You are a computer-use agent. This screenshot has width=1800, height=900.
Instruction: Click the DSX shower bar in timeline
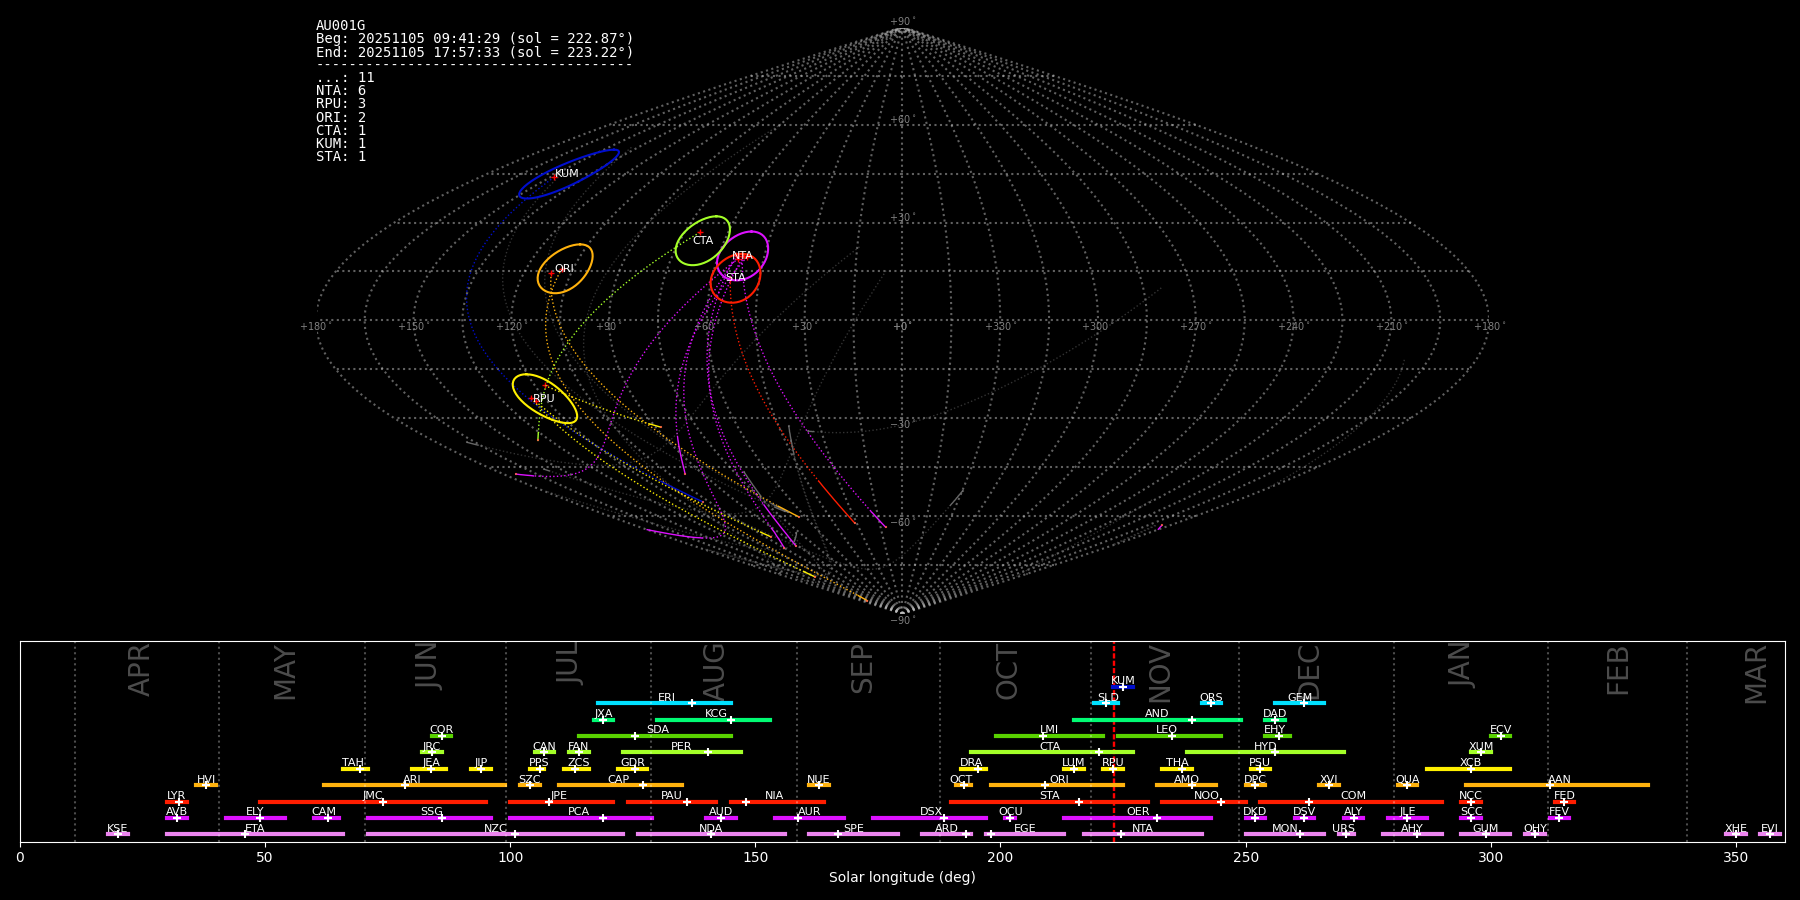tap(929, 818)
